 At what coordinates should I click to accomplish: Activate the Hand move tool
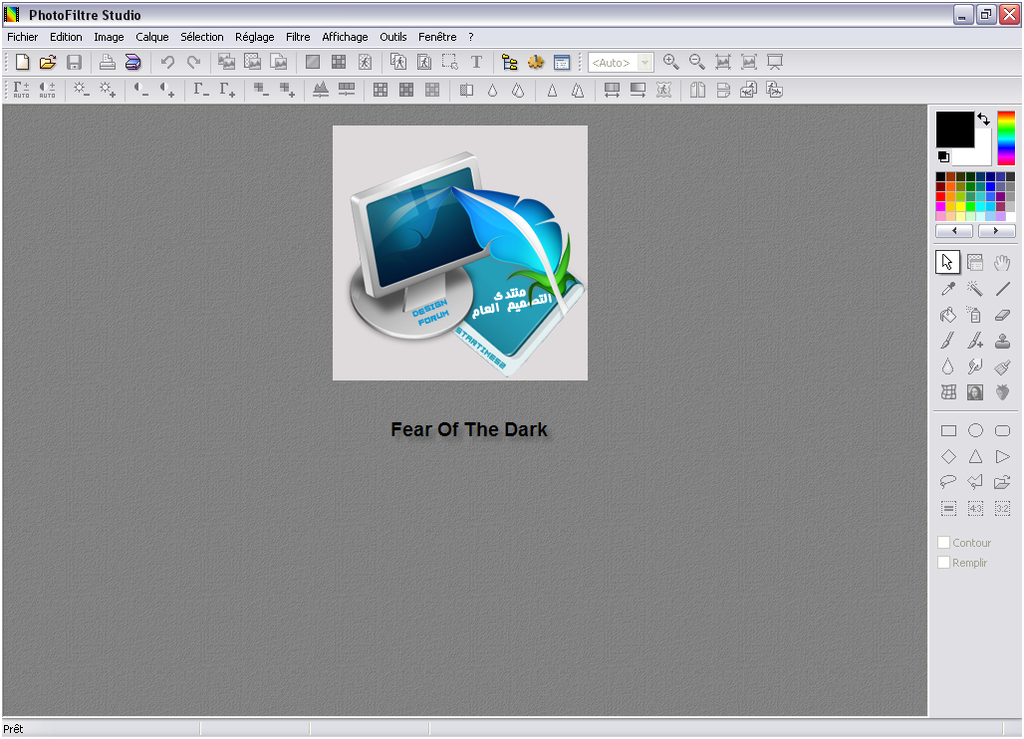point(1002,263)
